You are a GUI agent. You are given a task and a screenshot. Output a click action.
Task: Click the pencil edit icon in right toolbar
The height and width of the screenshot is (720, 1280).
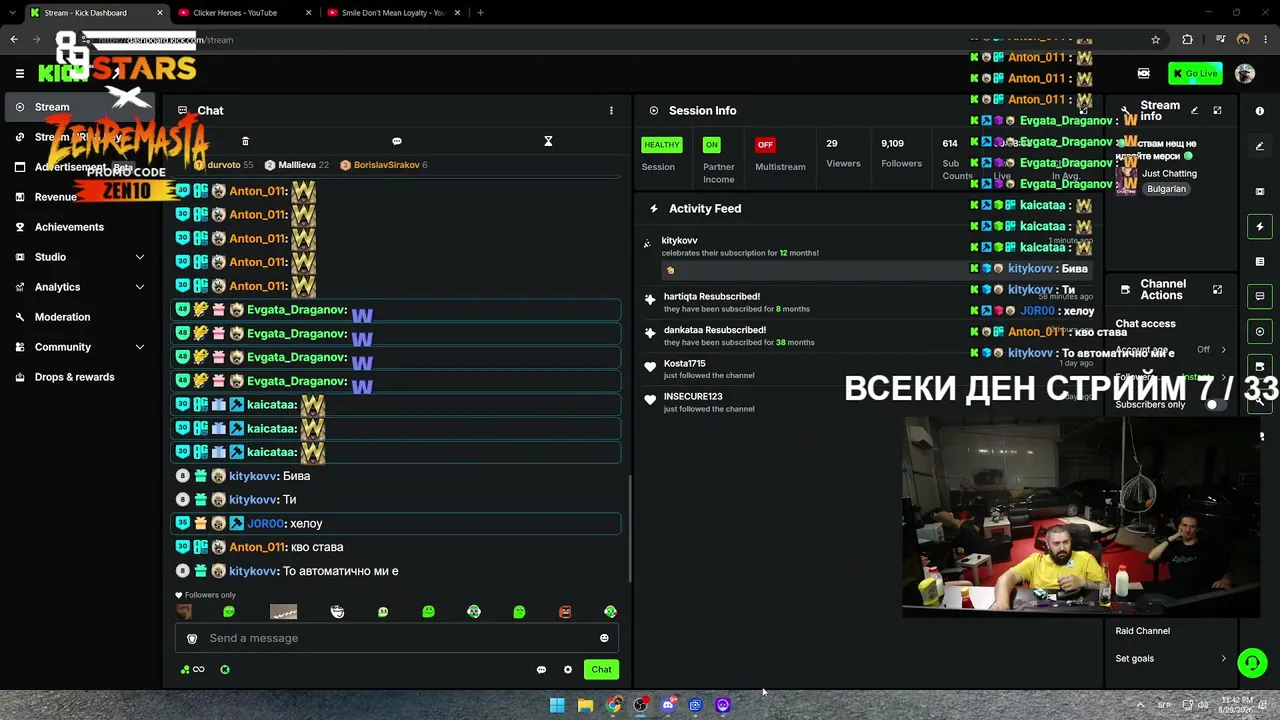pyautogui.click(x=1260, y=146)
